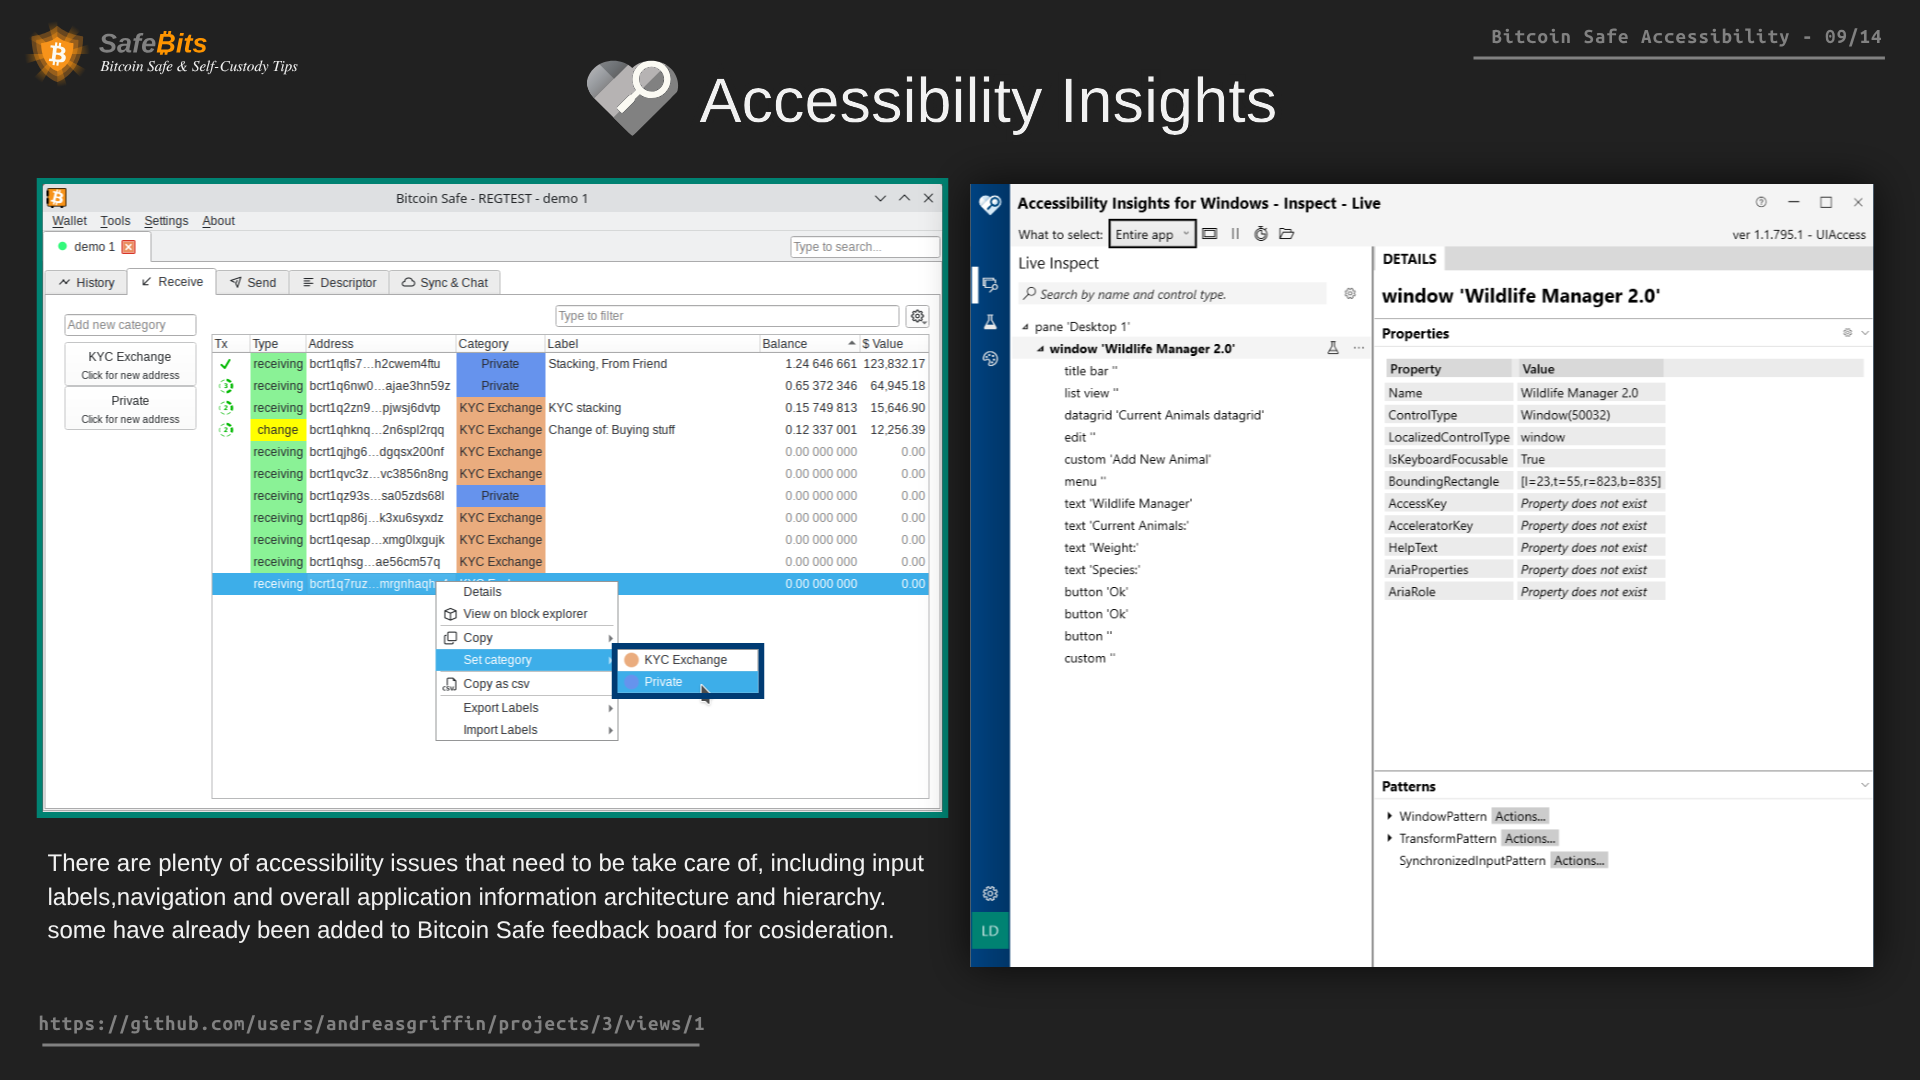Open the Settings menu in Bitcoin Safe
This screenshot has height=1080, width=1920.
pos(166,221)
